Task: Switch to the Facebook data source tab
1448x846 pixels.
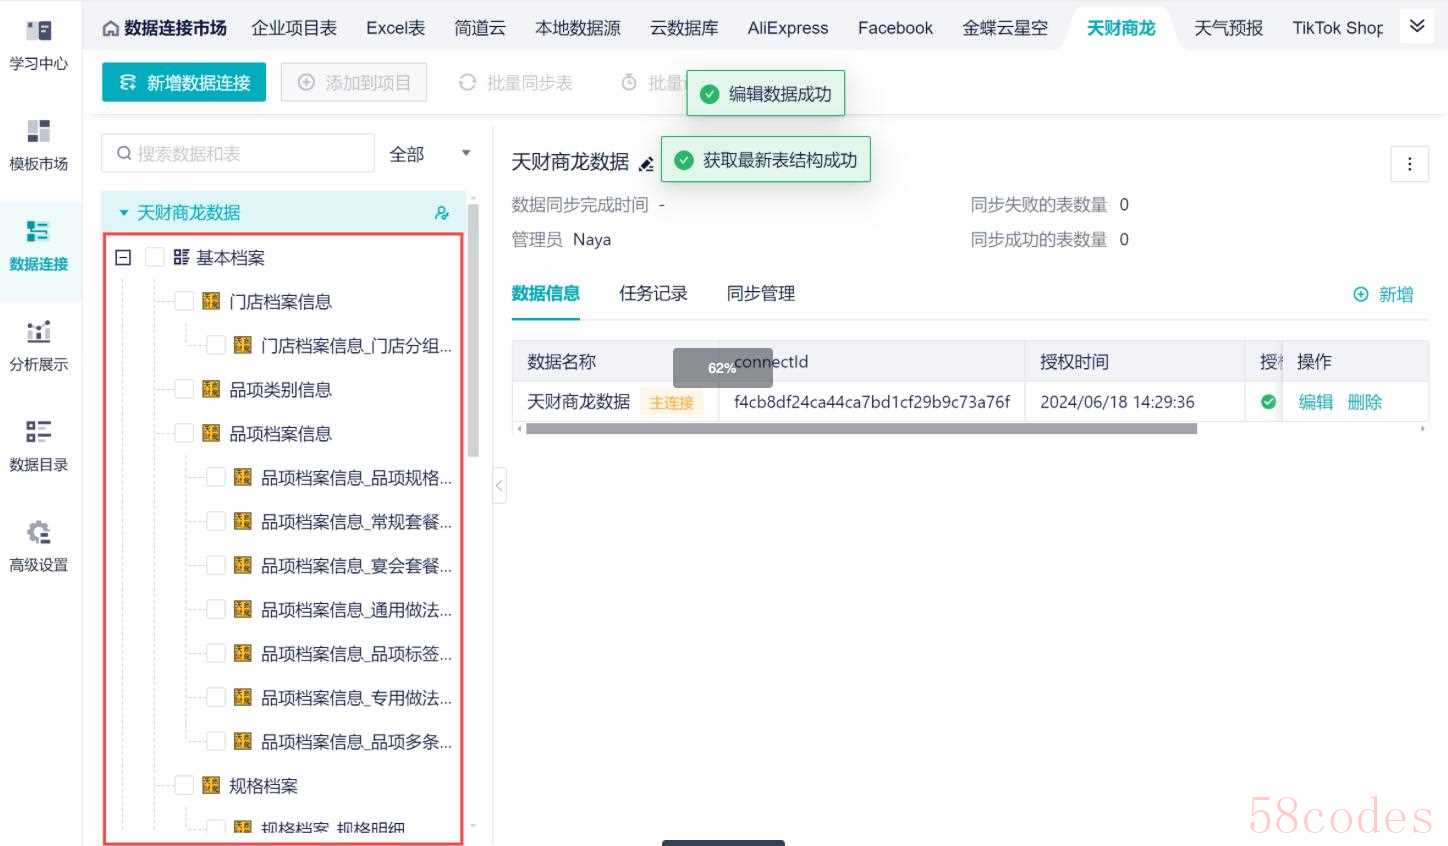Action: (x=895, y=28)
